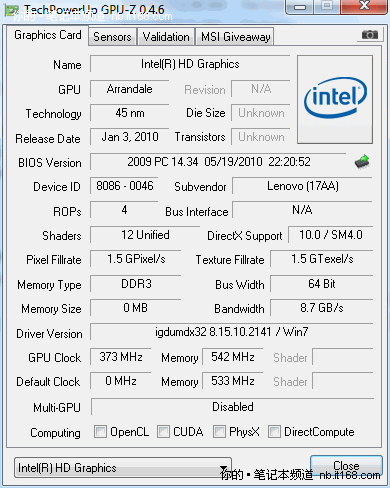Click the Subvendor Lenovo (17AA) field
Viewport: 390px width, 488px height.
pyautogui.click(x=302, y=186)
